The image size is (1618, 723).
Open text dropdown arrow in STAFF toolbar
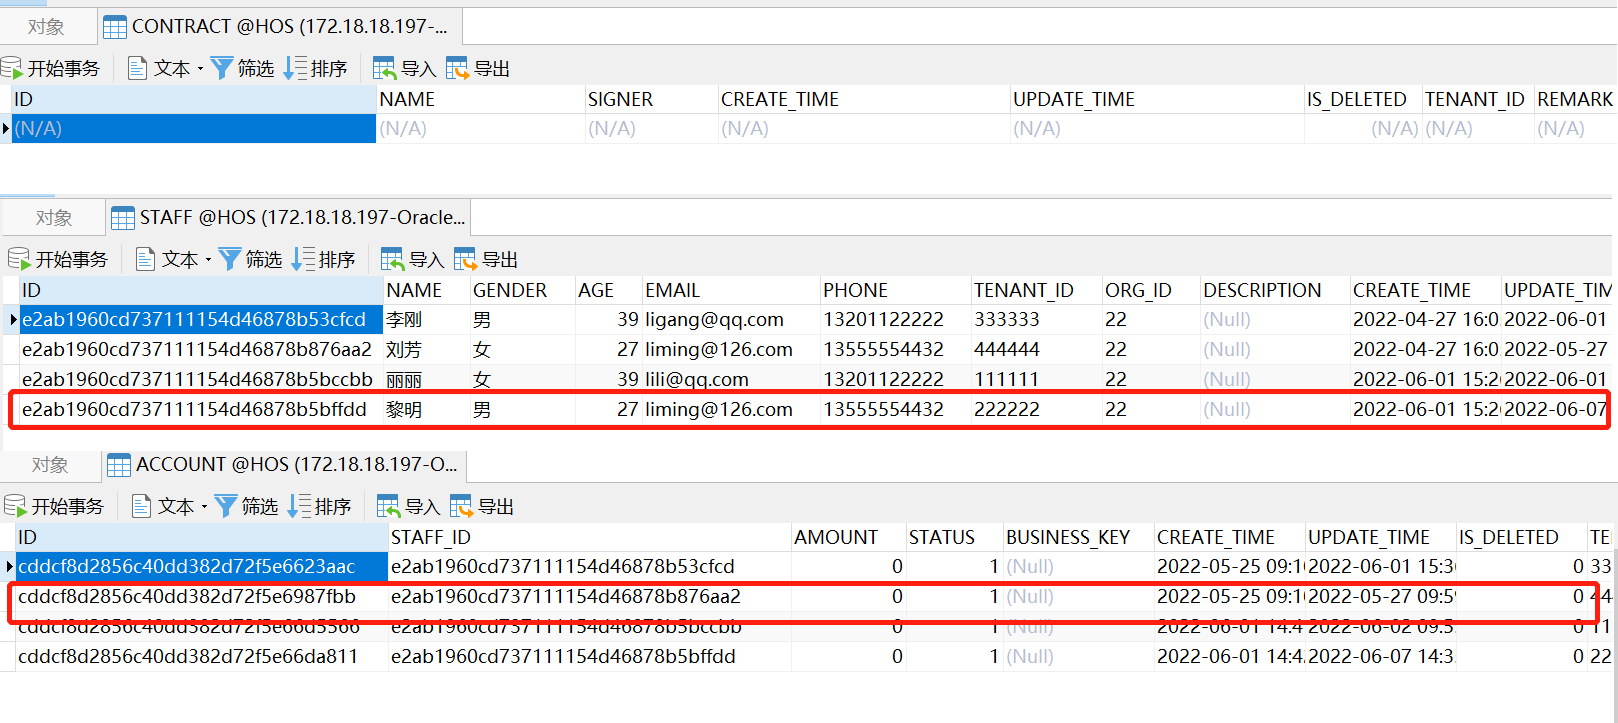pyautogui.click(x=208, y=260)
